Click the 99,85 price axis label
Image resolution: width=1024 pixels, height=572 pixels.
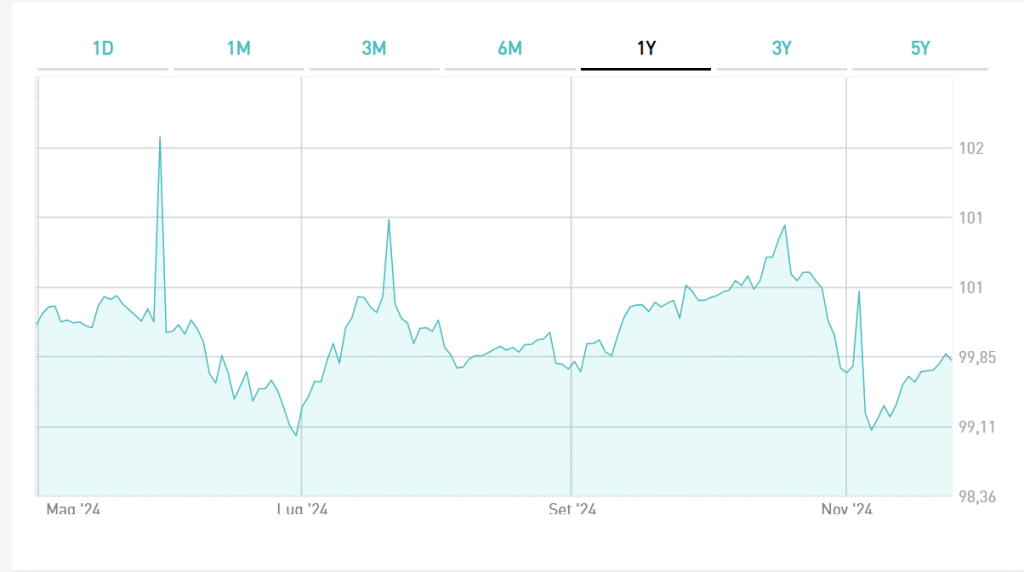976,358
